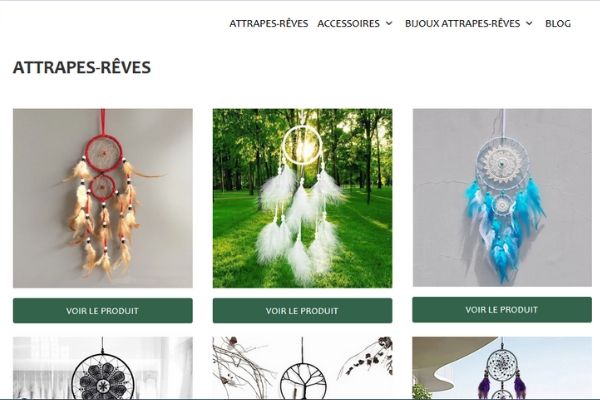Viewport: 600px width, 400px height.
Task: Click the BIJOUX ATTRAPES-RÊVES menu label
Action: 462,23
